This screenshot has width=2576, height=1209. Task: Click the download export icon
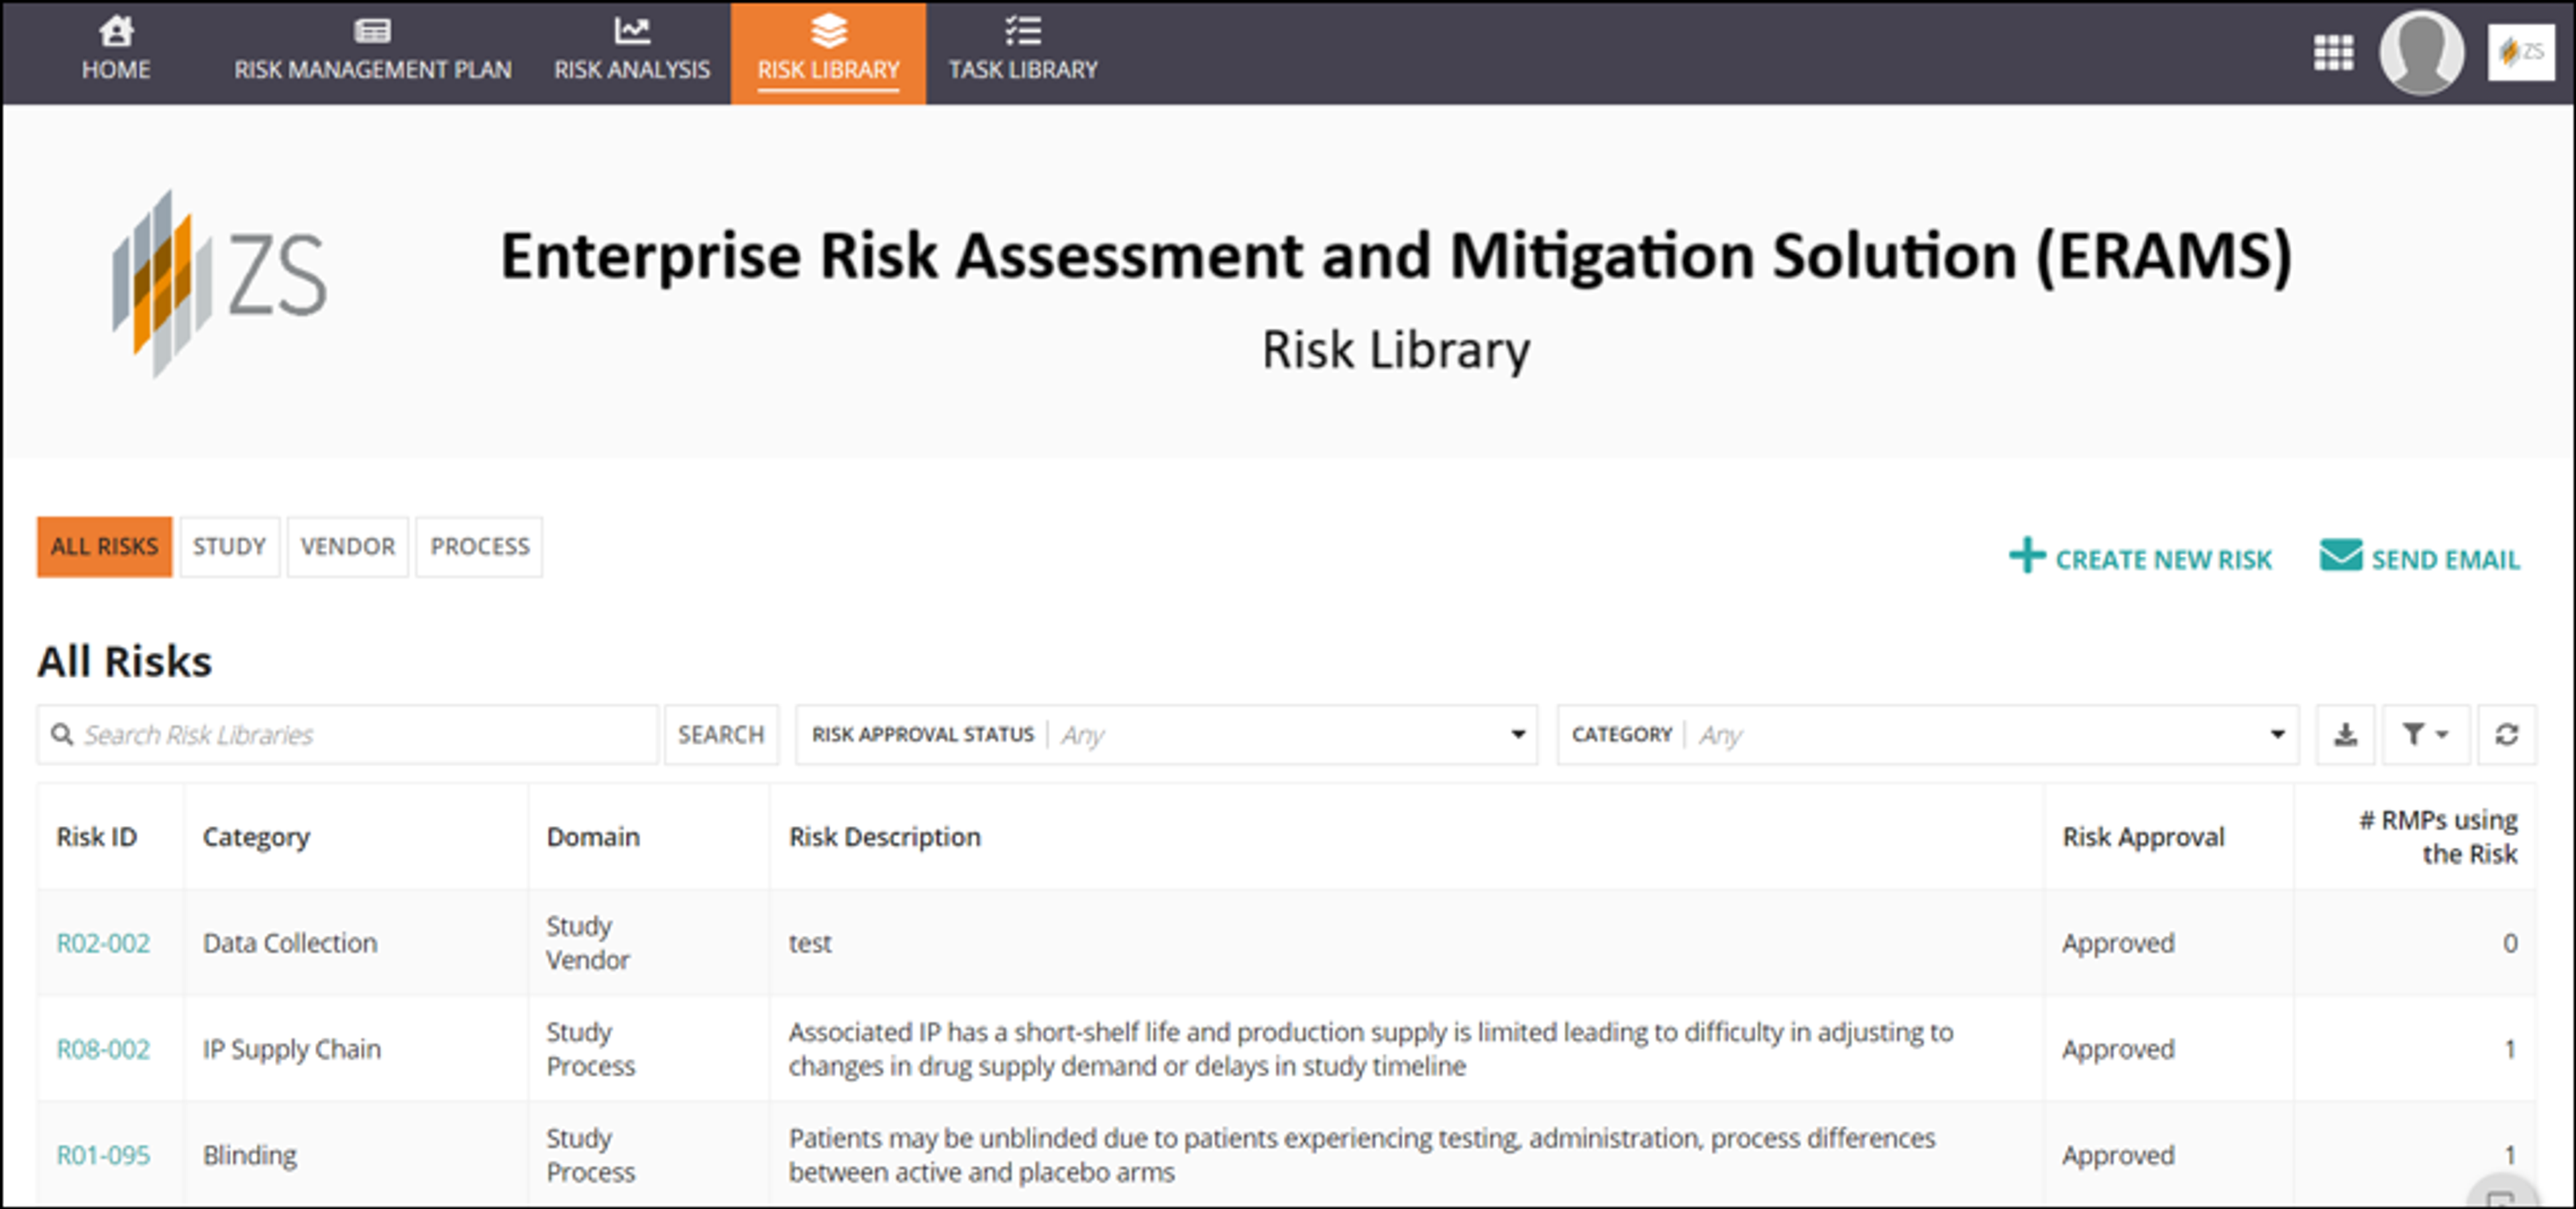(2345, 735)
